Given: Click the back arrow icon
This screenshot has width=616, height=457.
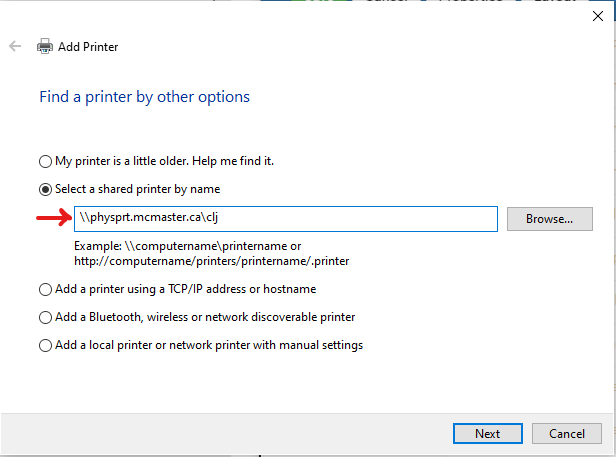Looking at the screenshot, I should pos(15,47).
